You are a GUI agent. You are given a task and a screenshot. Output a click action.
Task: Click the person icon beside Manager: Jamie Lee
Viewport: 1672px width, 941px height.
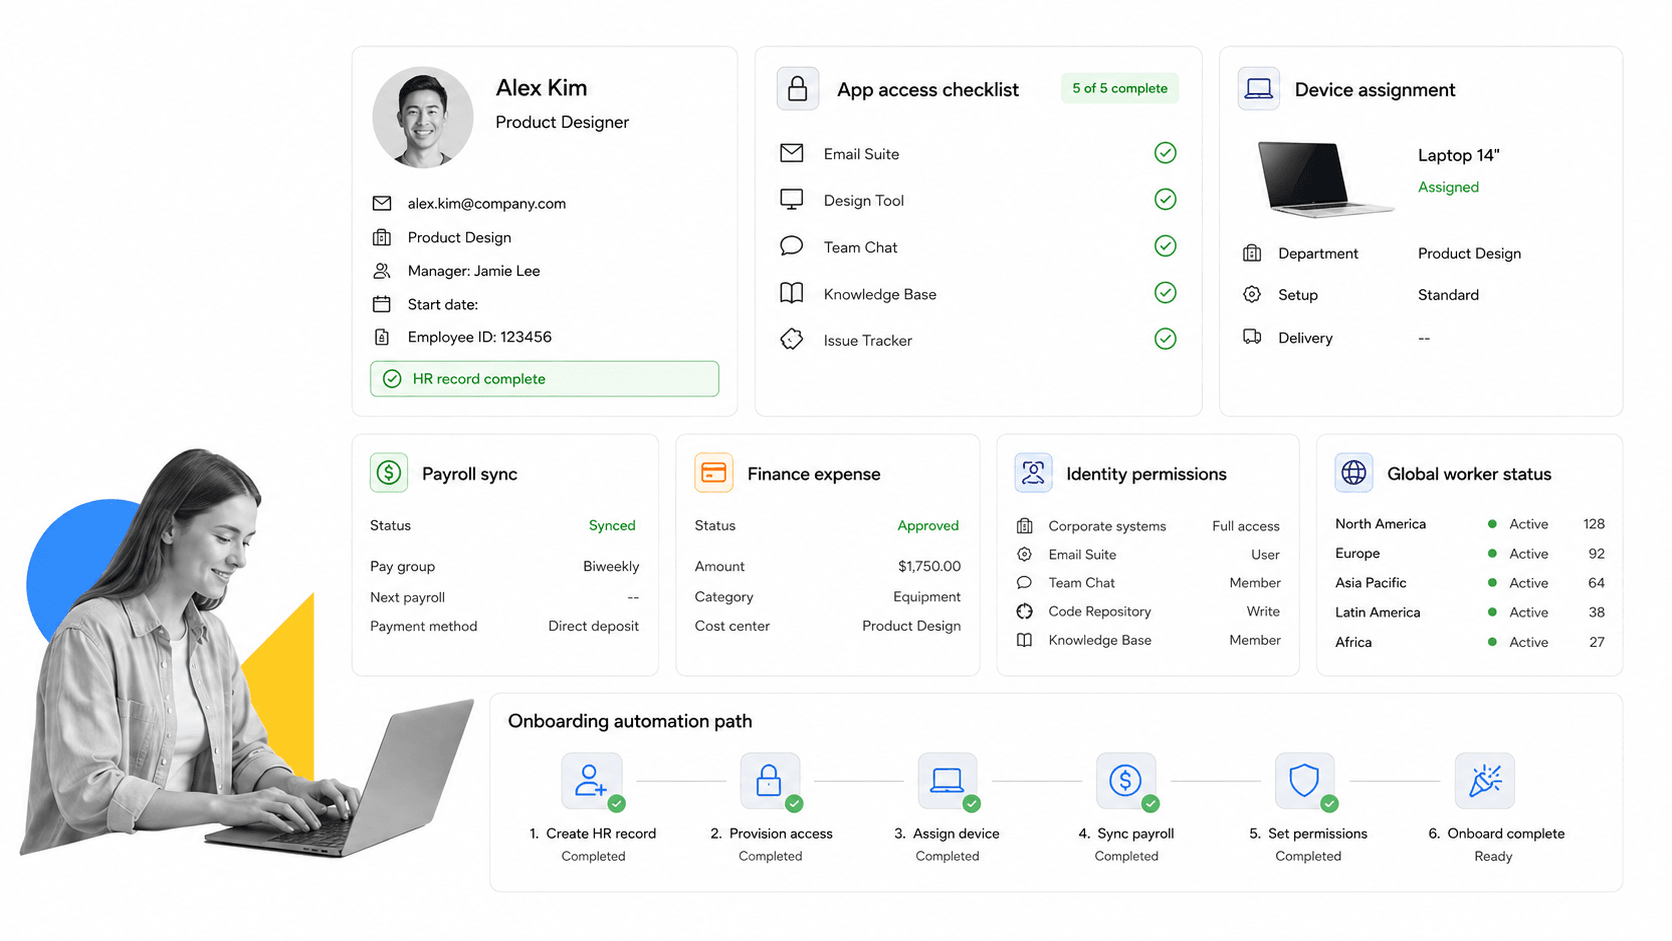click(x=382, y=271)
